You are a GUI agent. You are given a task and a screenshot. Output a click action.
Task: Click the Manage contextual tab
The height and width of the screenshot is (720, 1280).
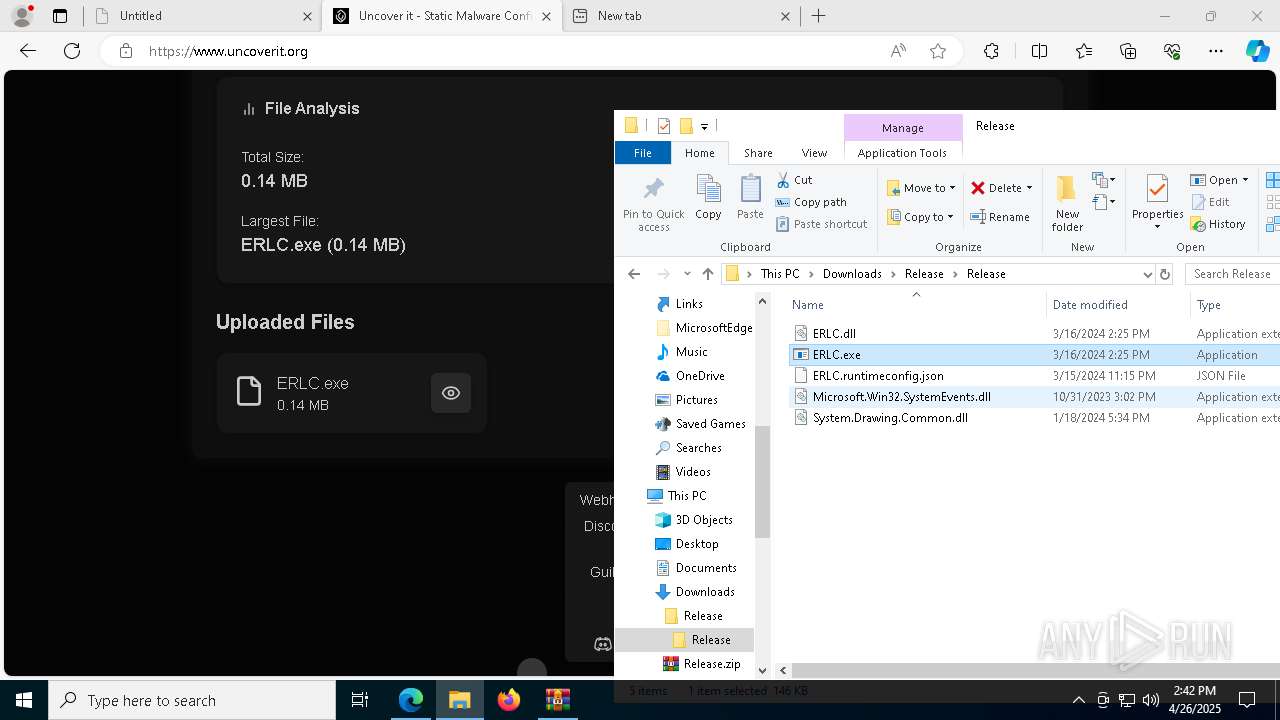click(903, 128)
